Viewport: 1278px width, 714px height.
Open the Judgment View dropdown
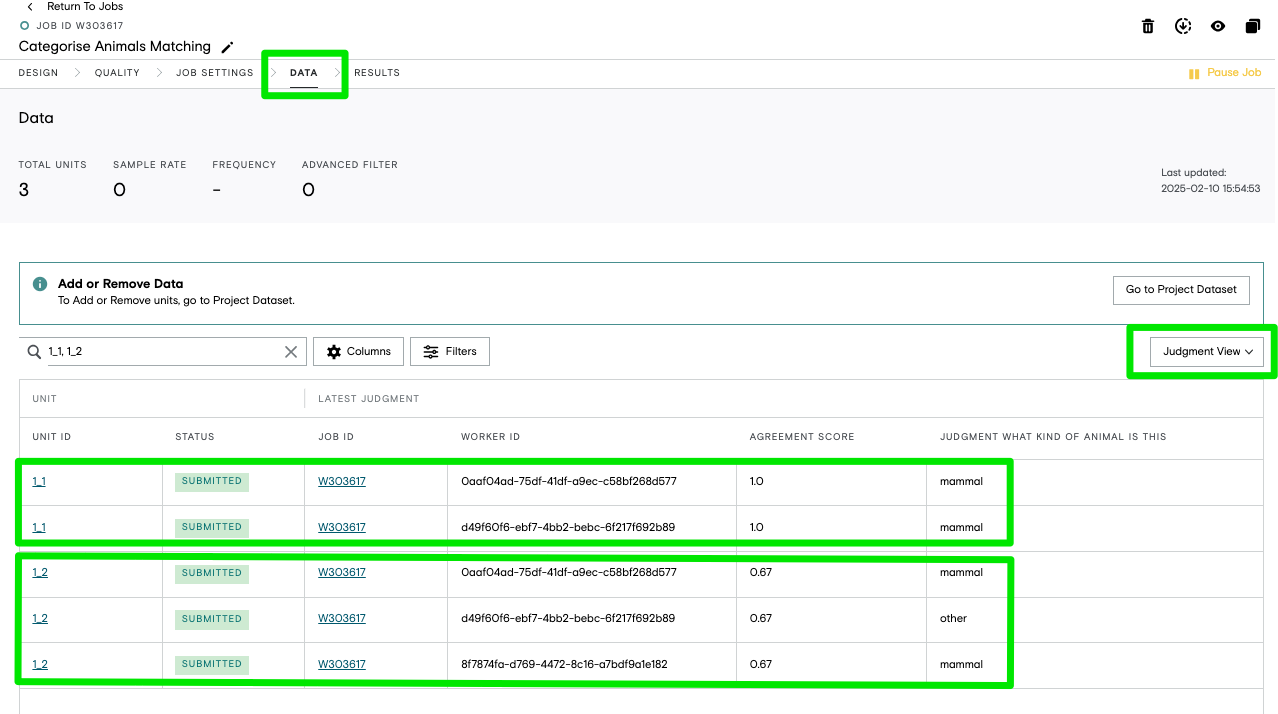pos(1207,352)
